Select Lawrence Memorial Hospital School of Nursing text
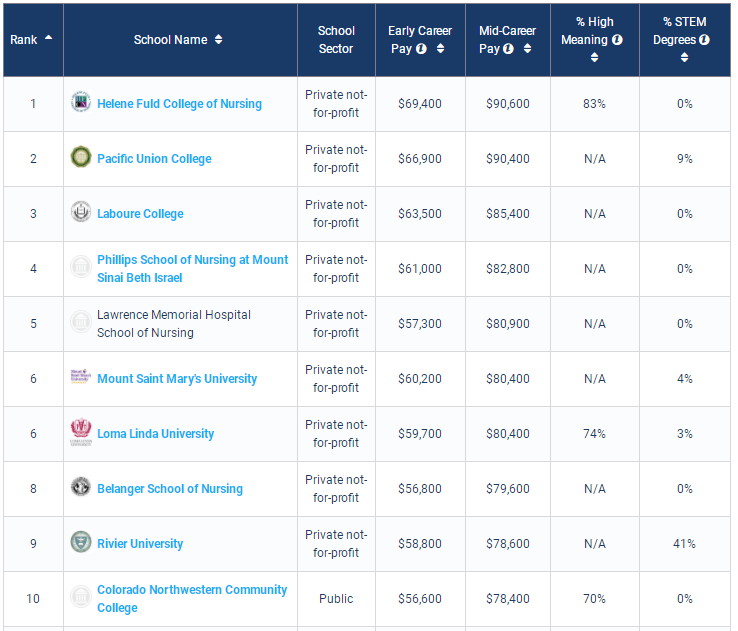This screenshot has height=631, width=738. 174,324
